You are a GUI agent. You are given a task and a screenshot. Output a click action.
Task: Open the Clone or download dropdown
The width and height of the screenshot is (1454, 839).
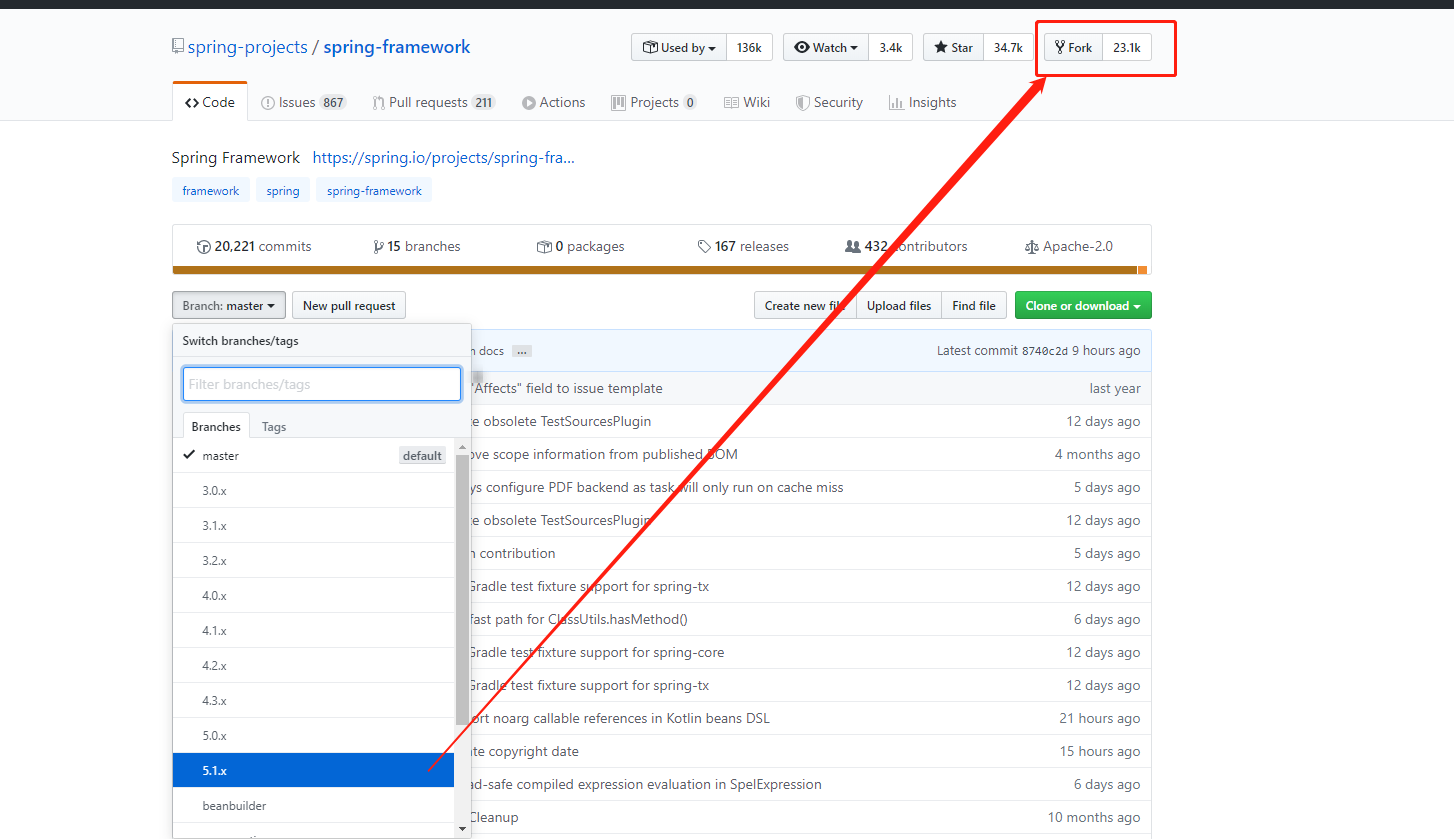pos(1083,306)
